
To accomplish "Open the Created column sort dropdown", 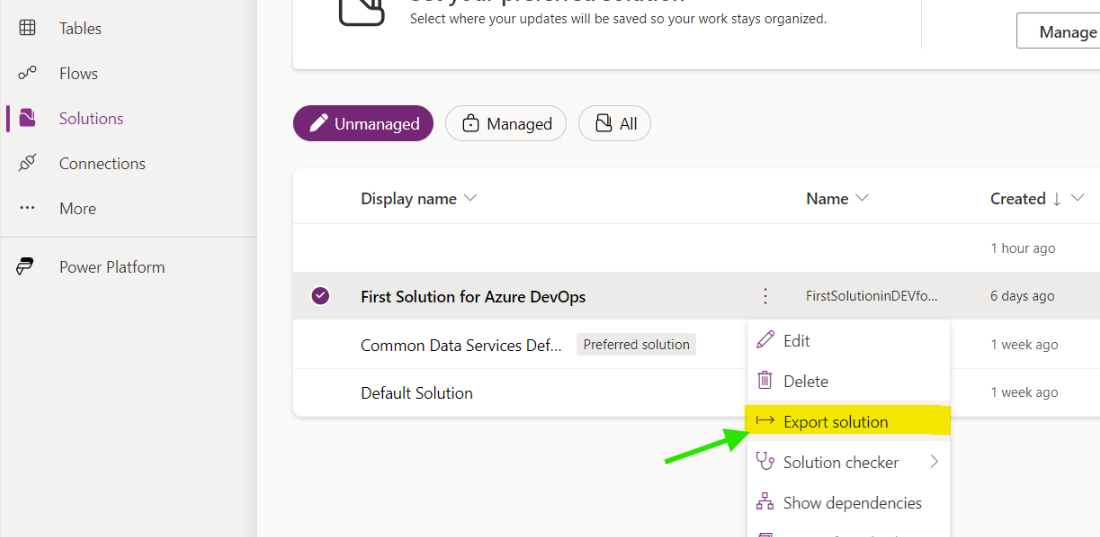I will coord(1078,198).
